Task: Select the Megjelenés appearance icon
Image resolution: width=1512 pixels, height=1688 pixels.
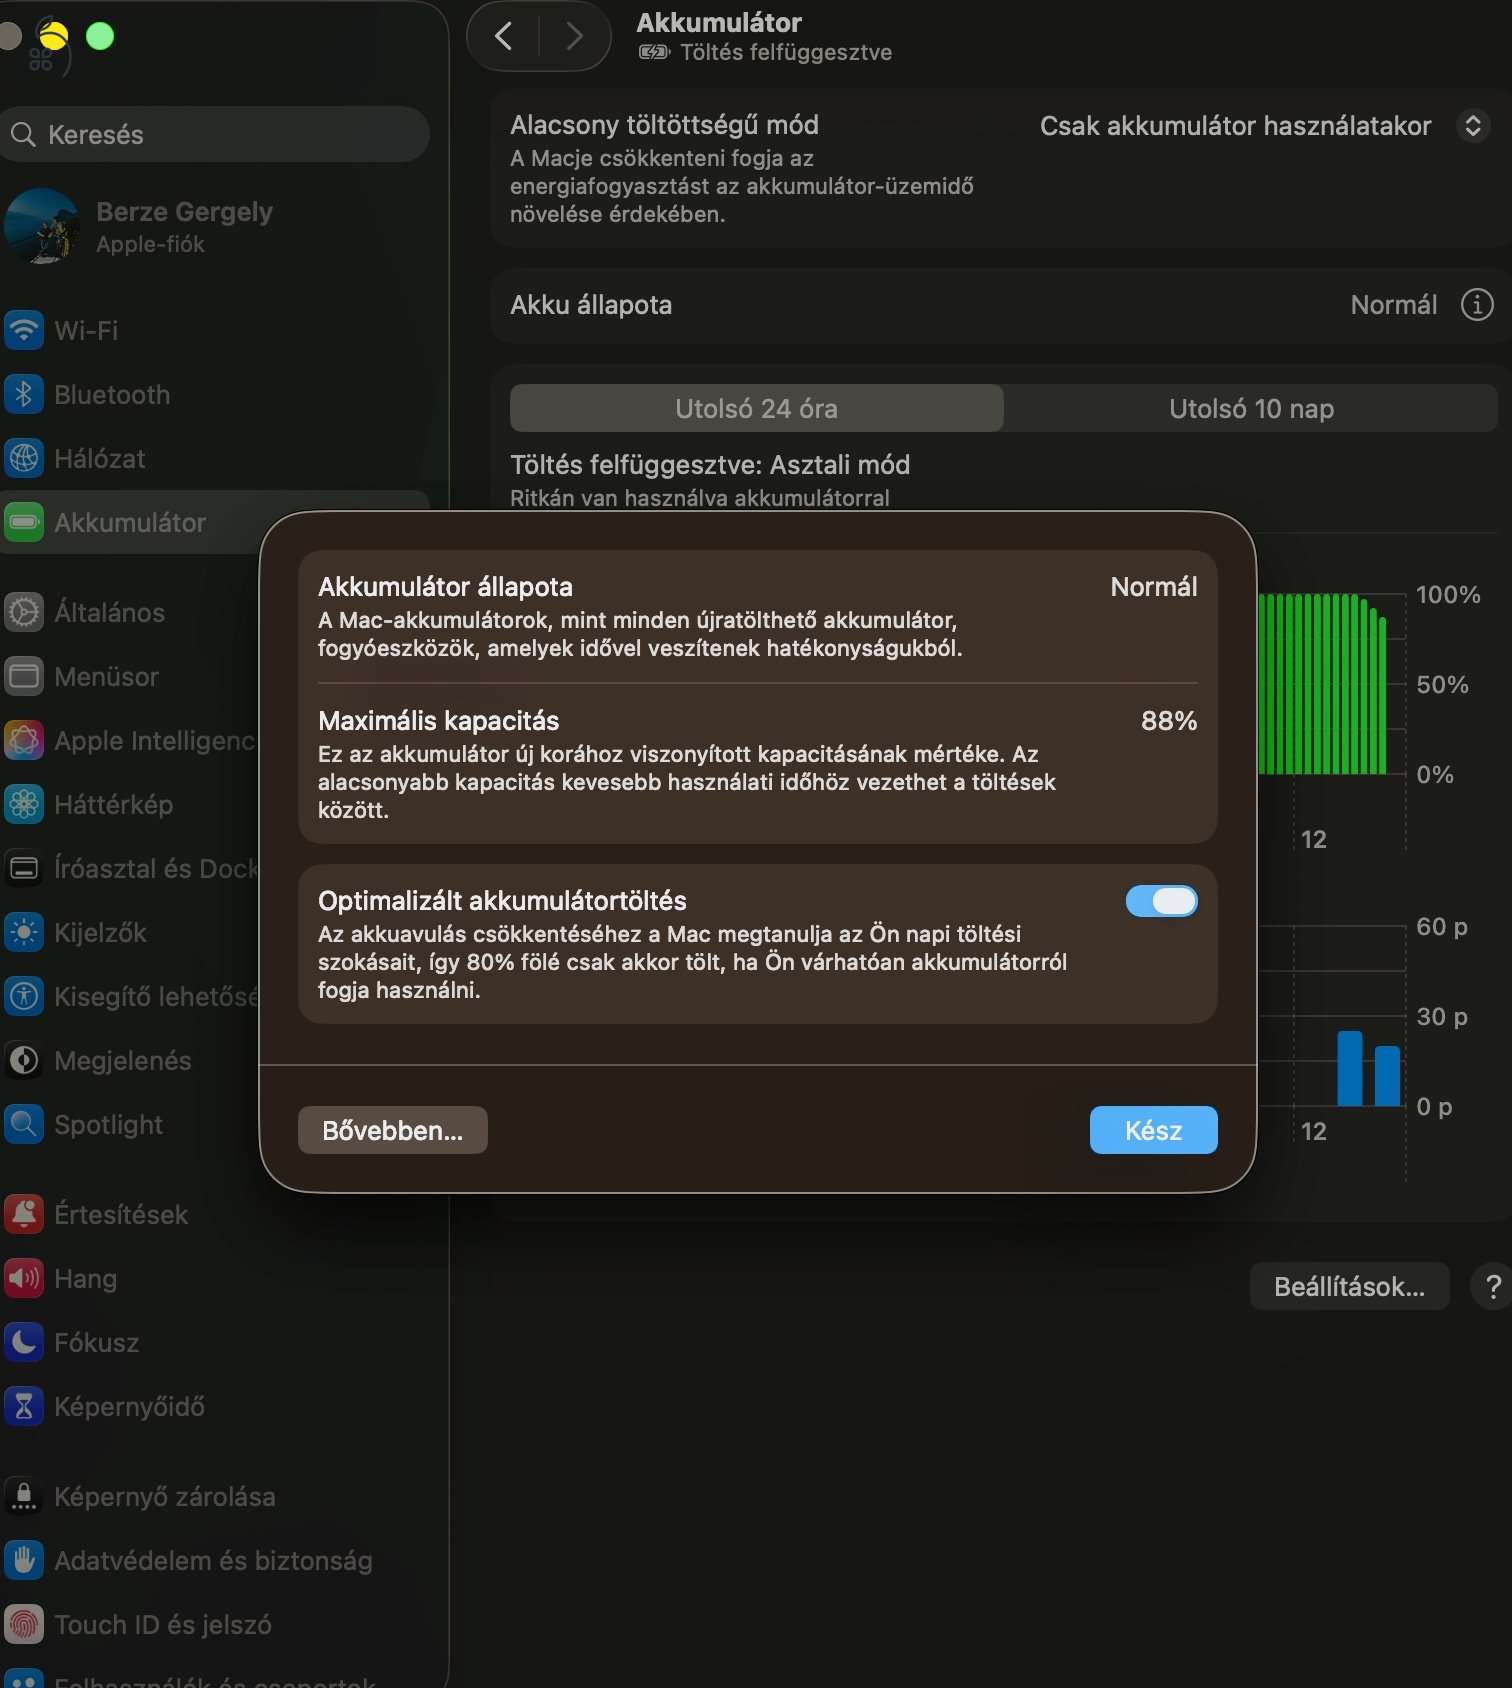Action: pyautogui.click(x=24, y=1060)
